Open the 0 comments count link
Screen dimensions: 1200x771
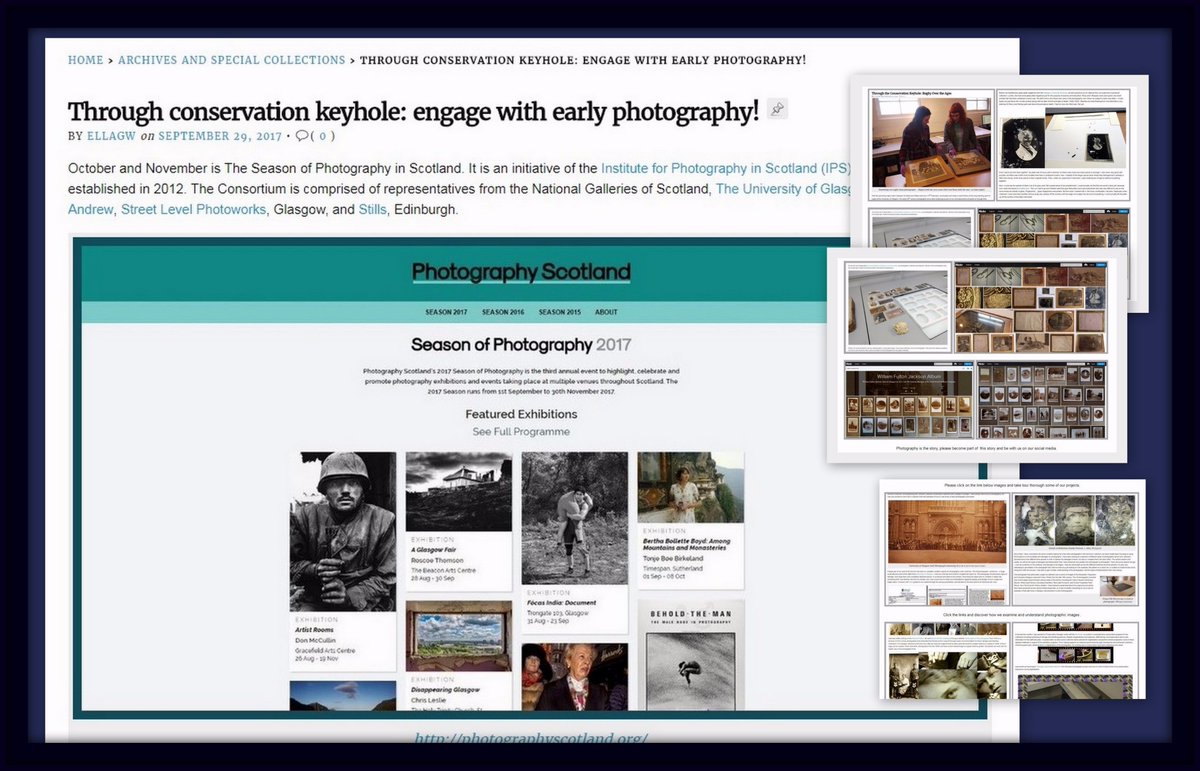coord(324,136)
